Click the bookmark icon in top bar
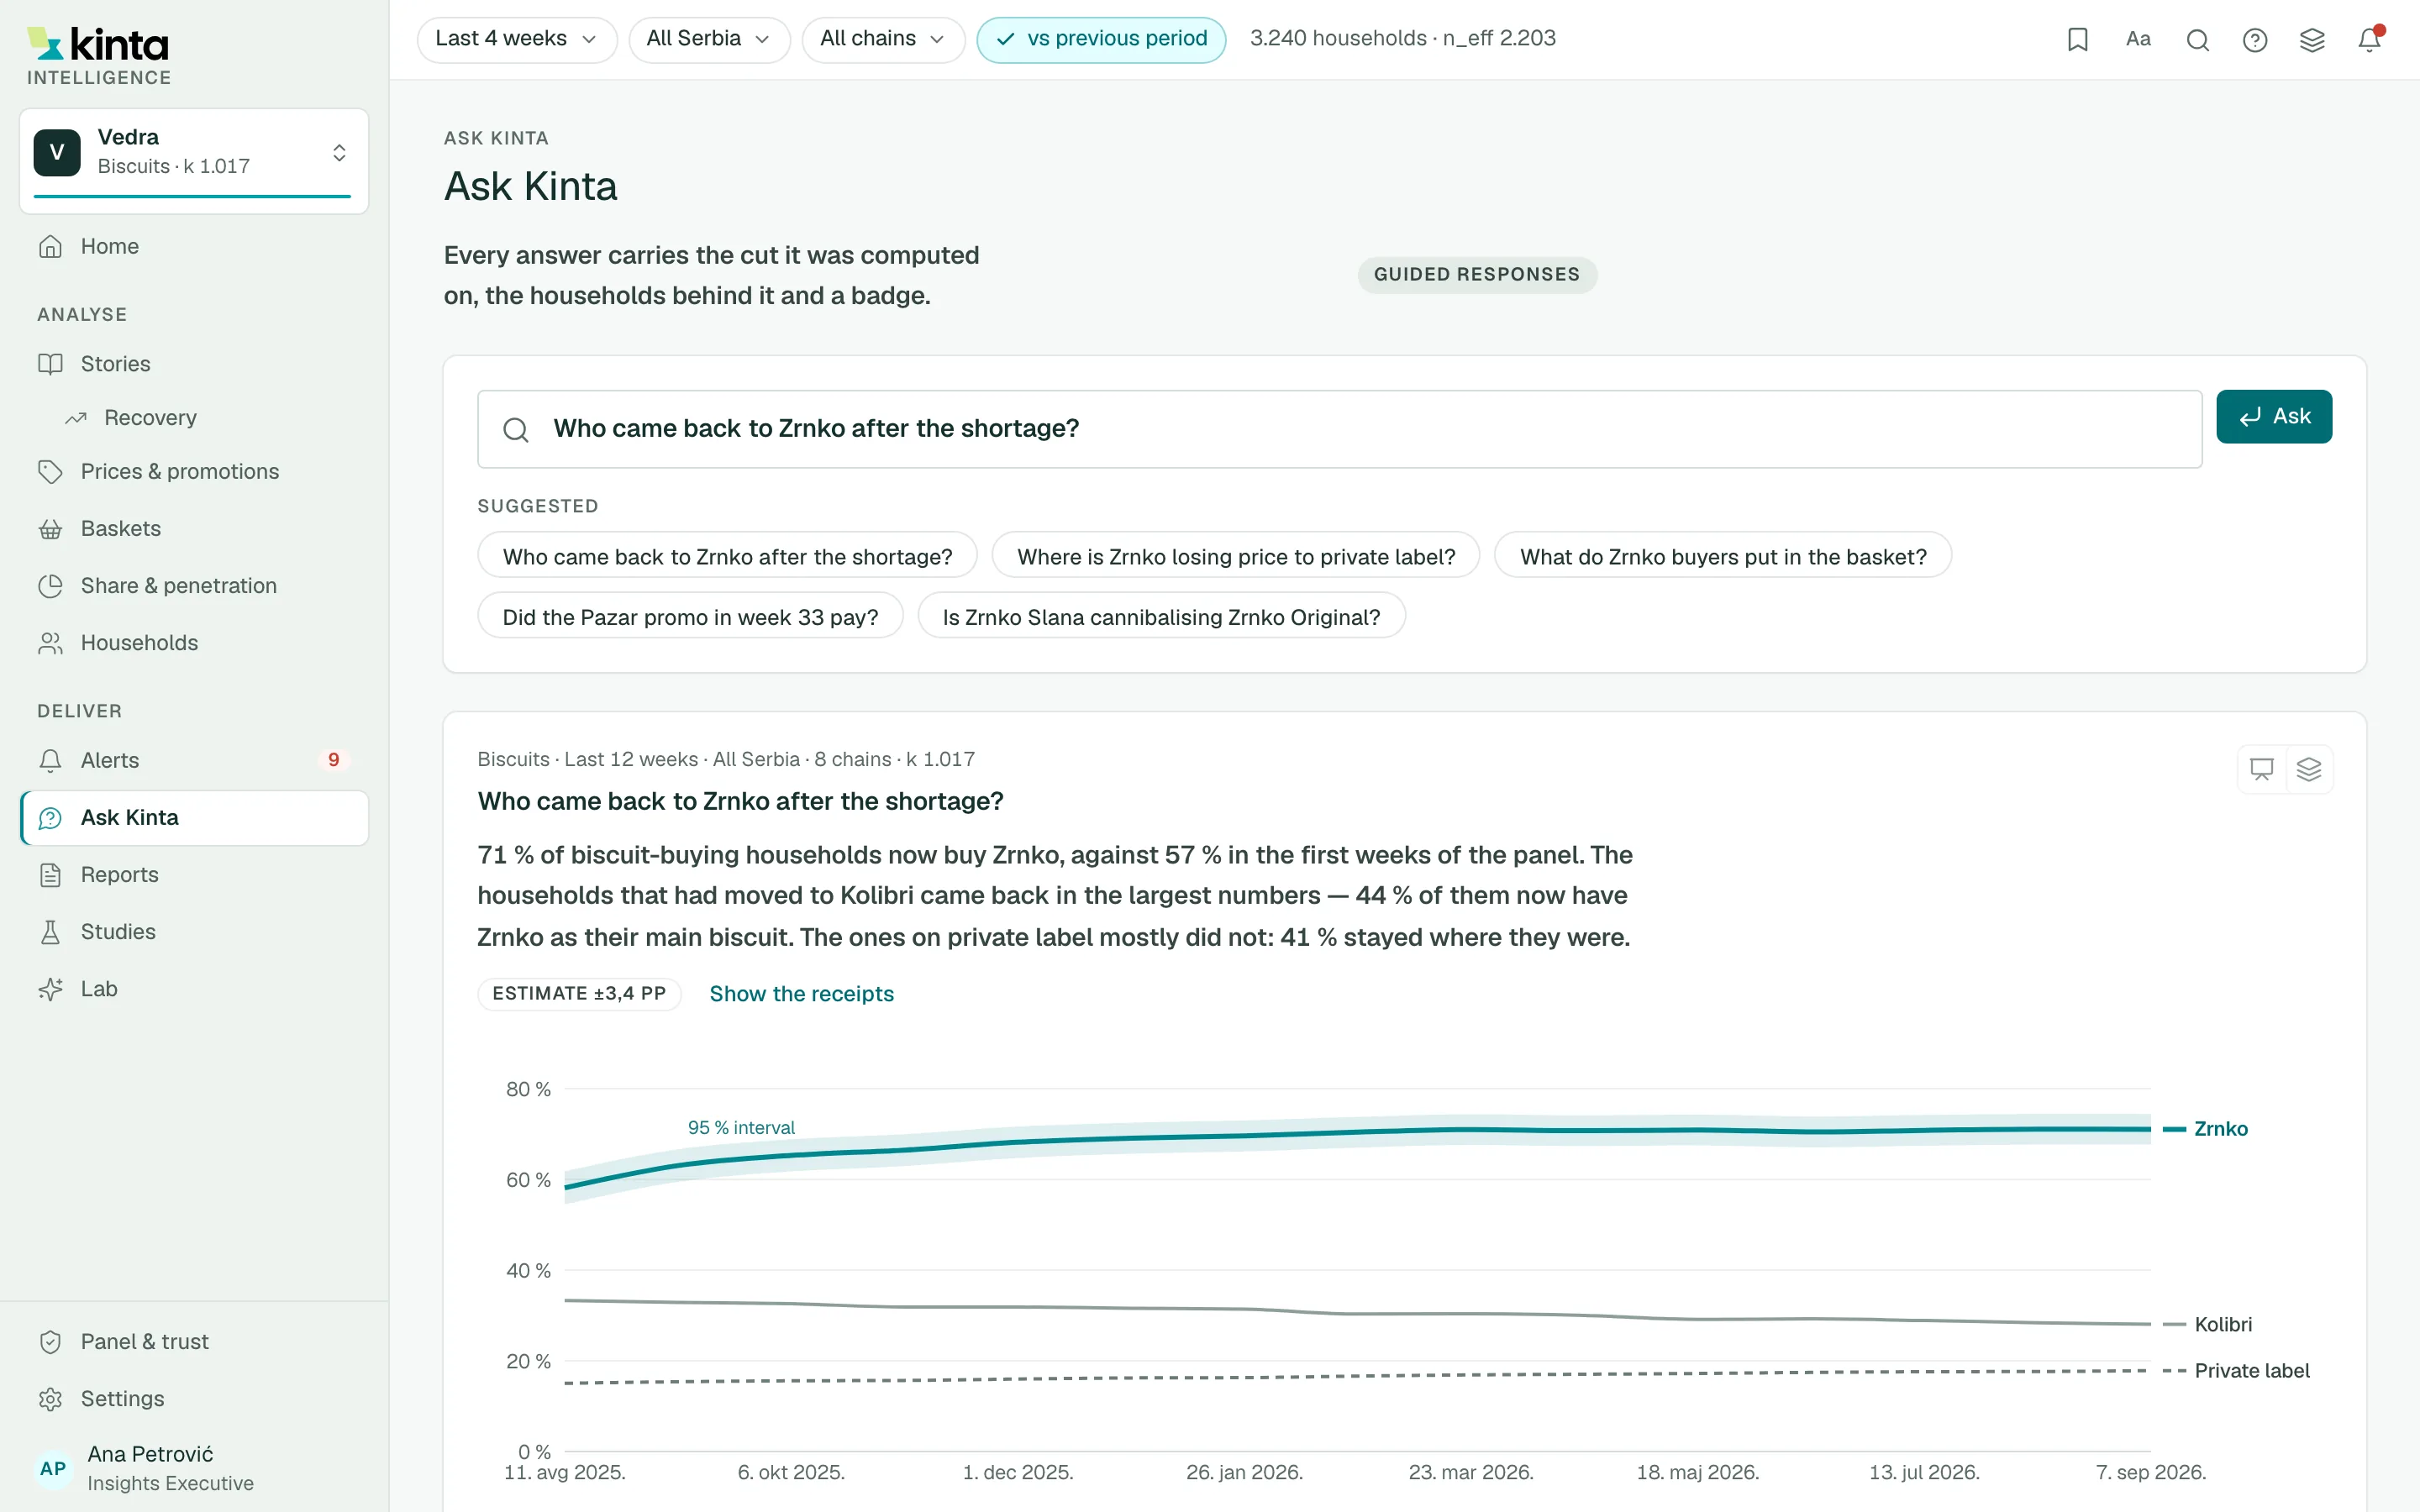This screenshot has width=2420, height=1512. [x=2077, y=39]
